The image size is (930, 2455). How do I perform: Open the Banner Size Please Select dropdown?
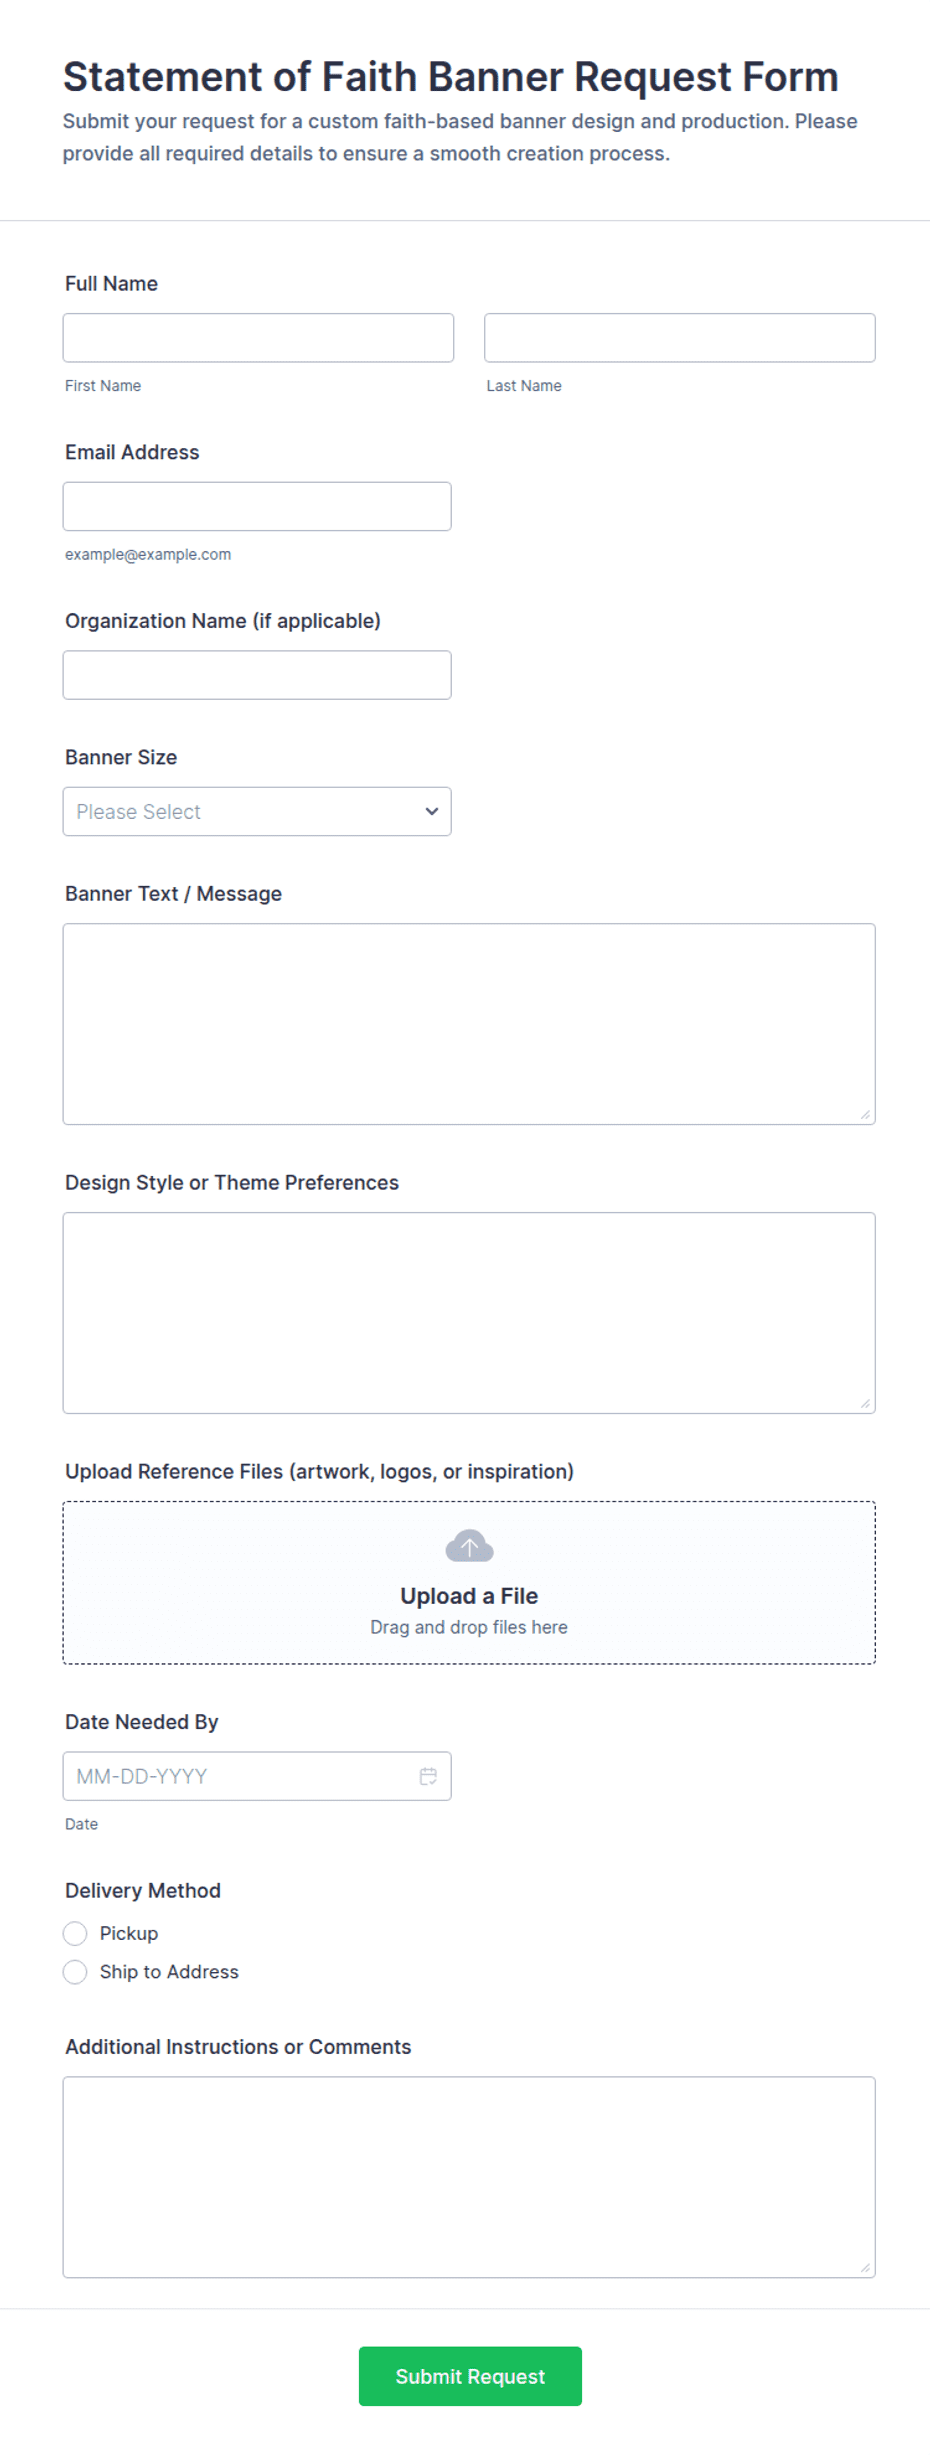point(257,811)
